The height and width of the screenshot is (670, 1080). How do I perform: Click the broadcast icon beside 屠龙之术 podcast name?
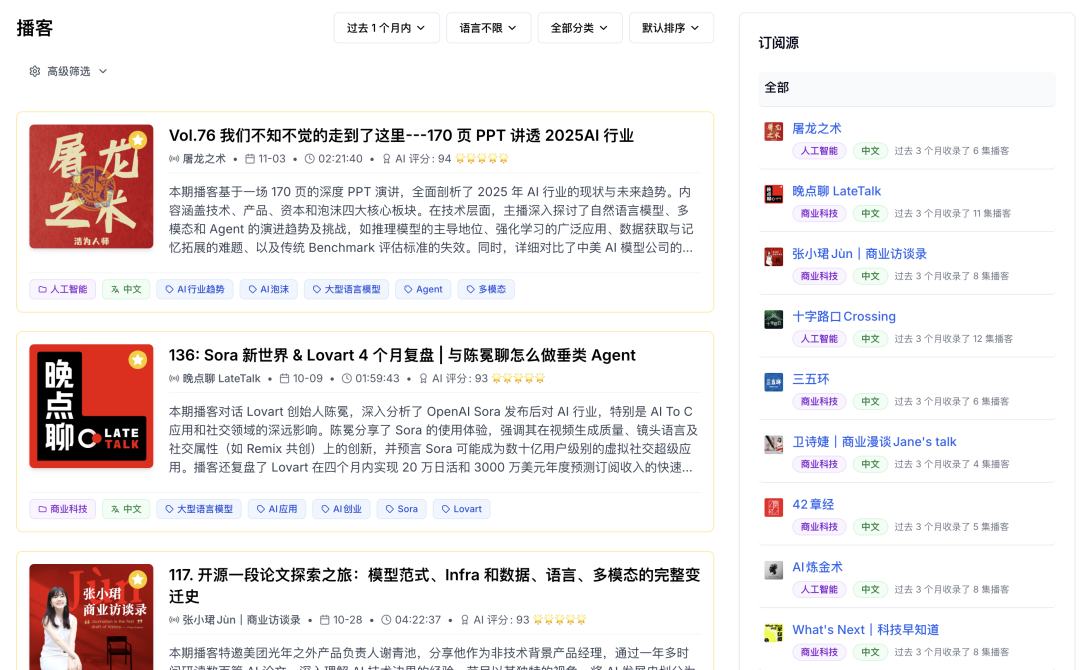point(175,157)
